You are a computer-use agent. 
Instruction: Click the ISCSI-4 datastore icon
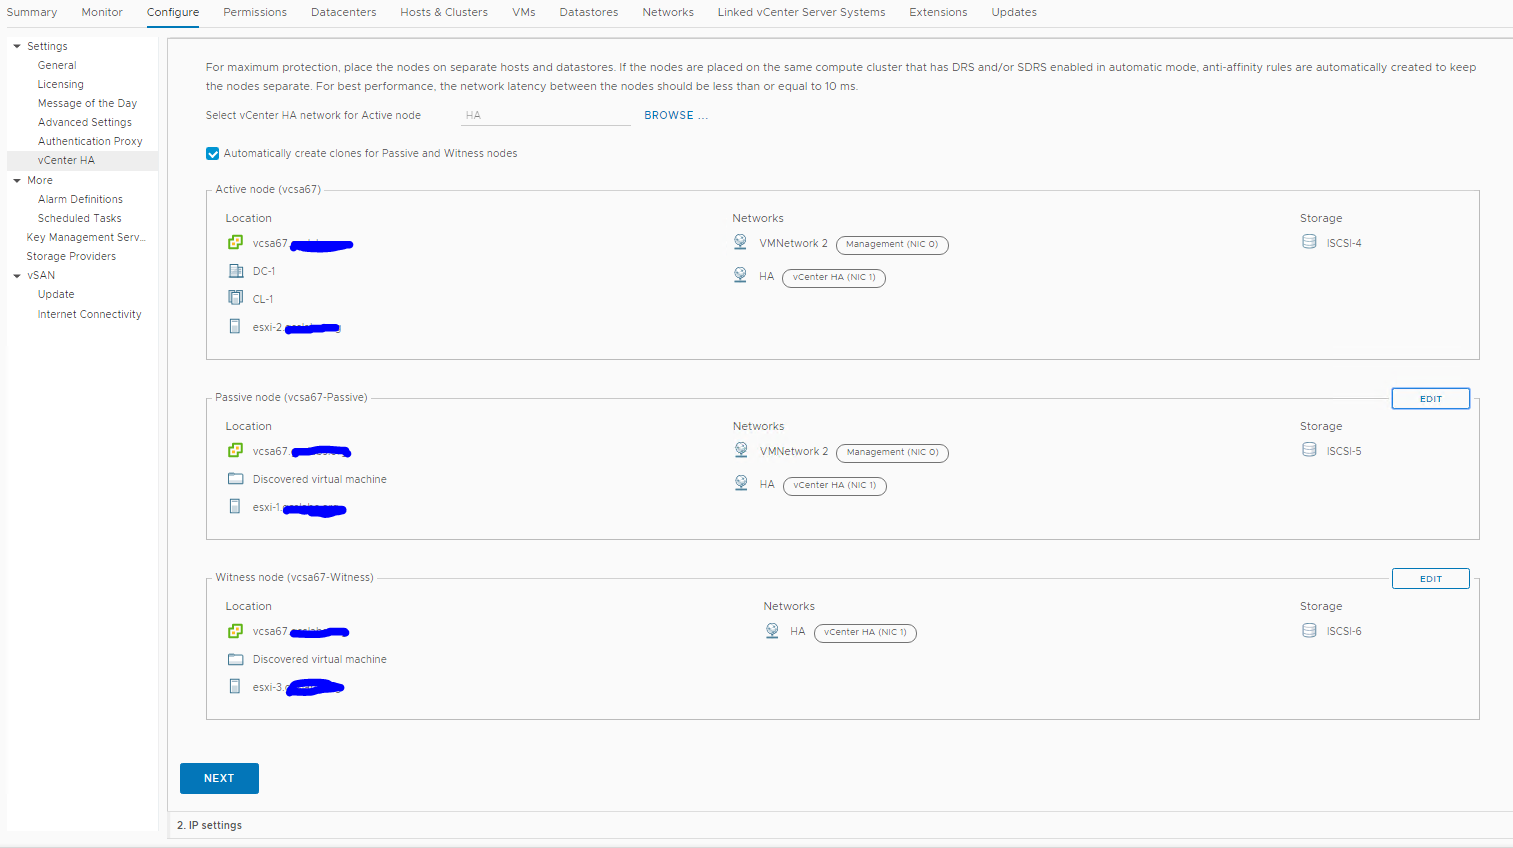pyautogui.click(x=1309, y=242)
